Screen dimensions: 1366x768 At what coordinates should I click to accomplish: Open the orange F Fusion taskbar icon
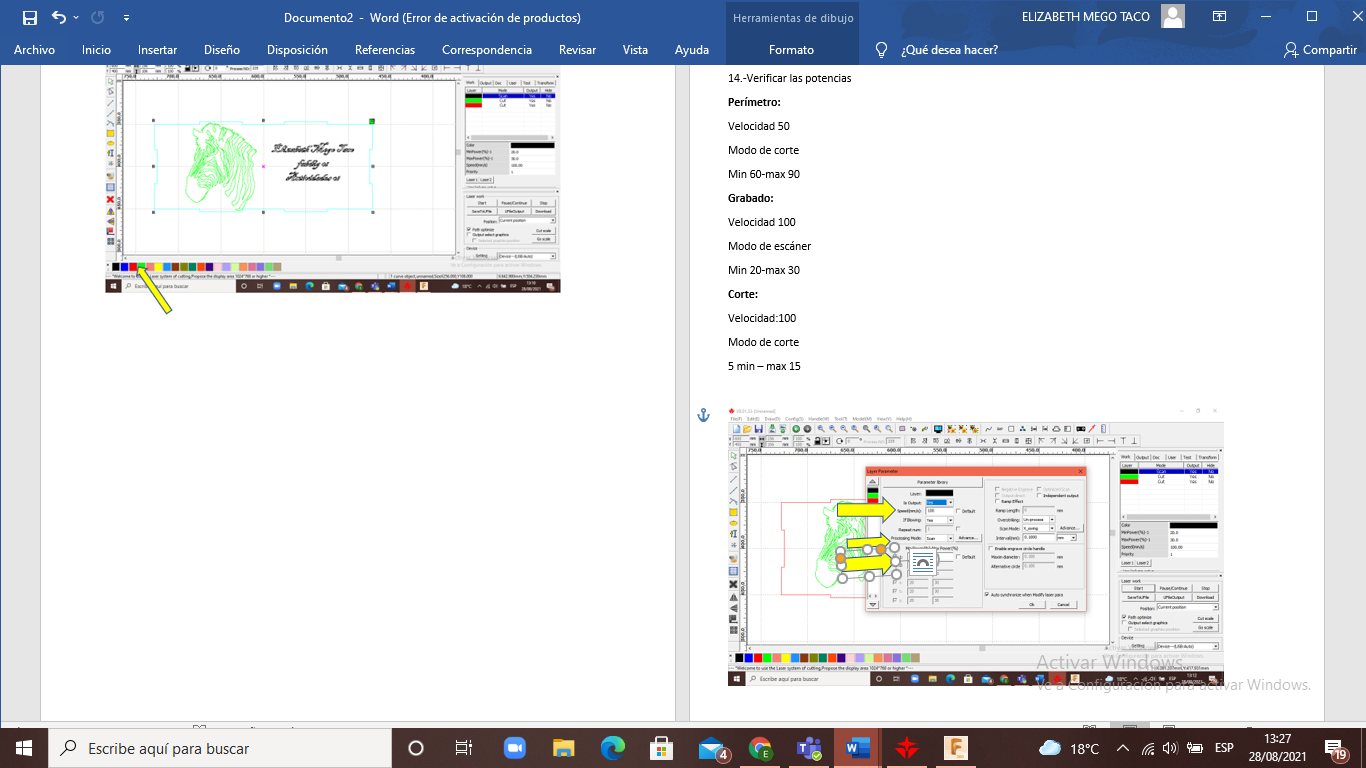pyautogui.click(x=956, y=748)
